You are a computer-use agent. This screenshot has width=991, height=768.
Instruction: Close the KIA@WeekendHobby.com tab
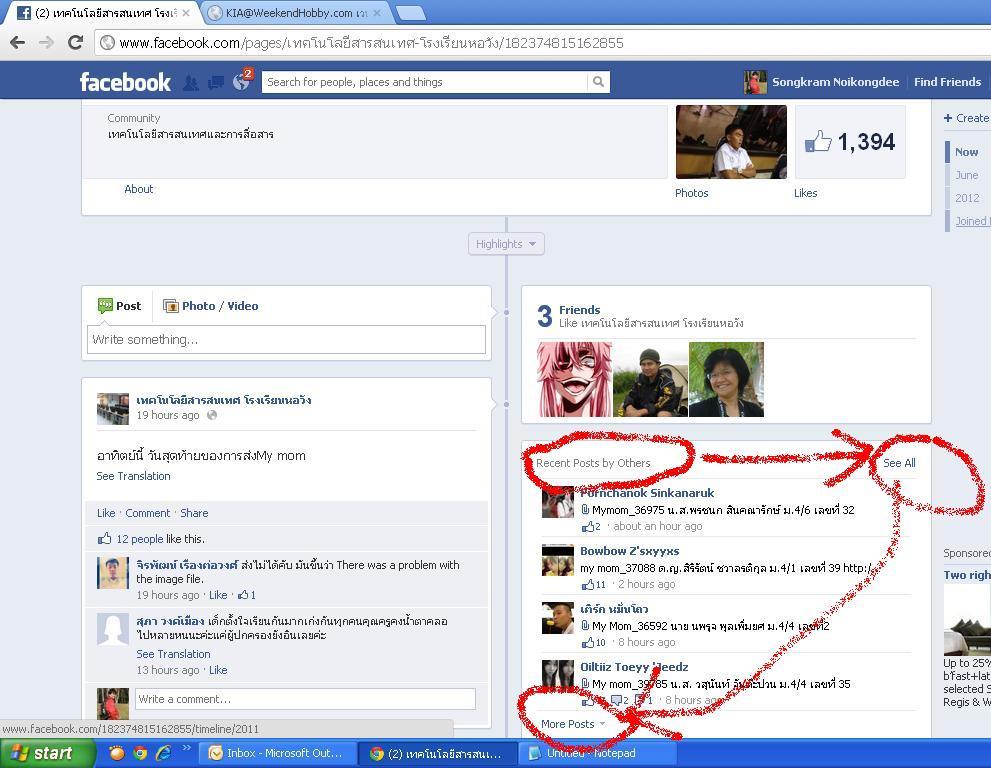pyautogui.click(x=377, y=13)
